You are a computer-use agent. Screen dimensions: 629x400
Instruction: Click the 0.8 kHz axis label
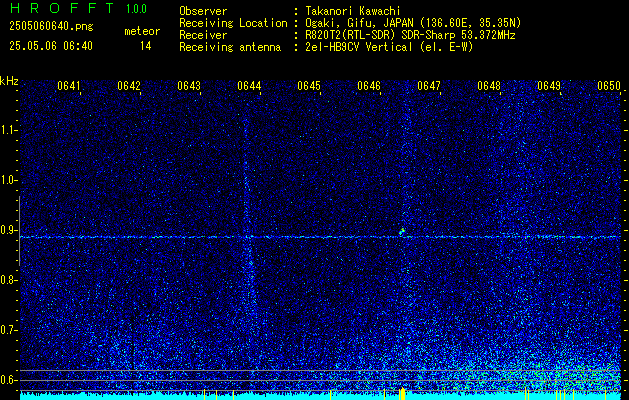click(8, 280)
